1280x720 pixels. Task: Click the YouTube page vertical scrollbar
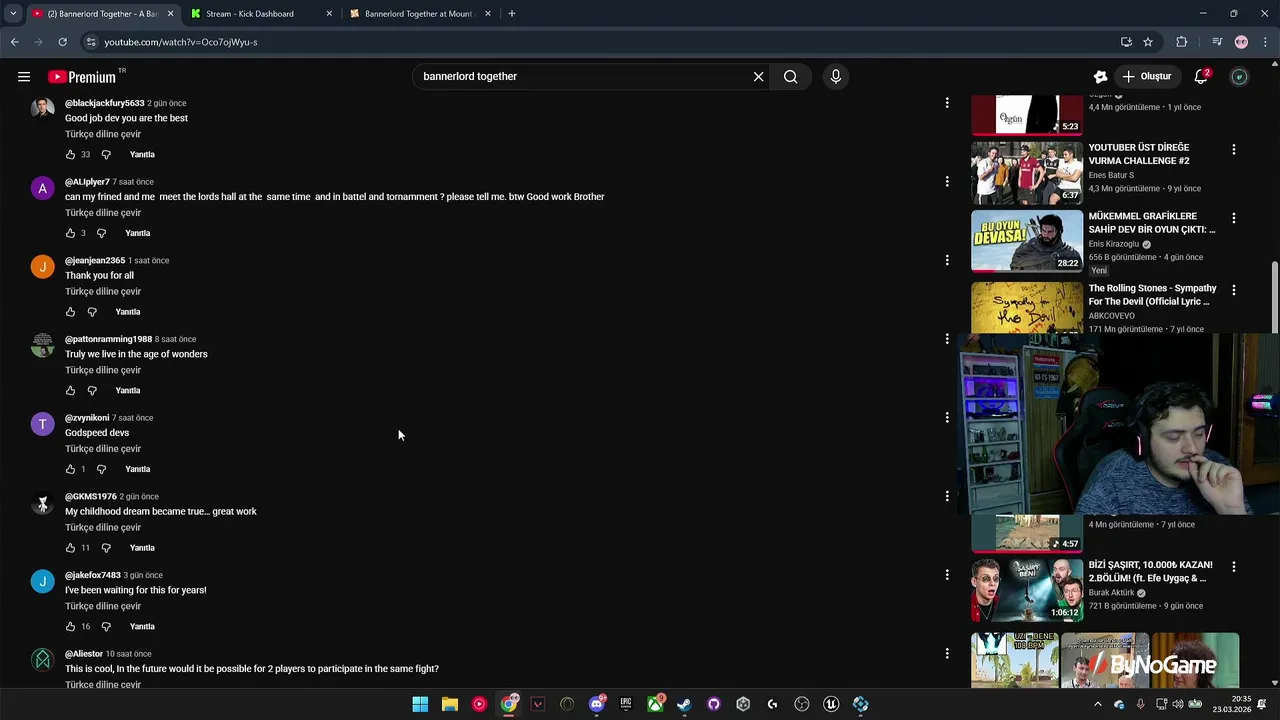[x=1275, y=296]
